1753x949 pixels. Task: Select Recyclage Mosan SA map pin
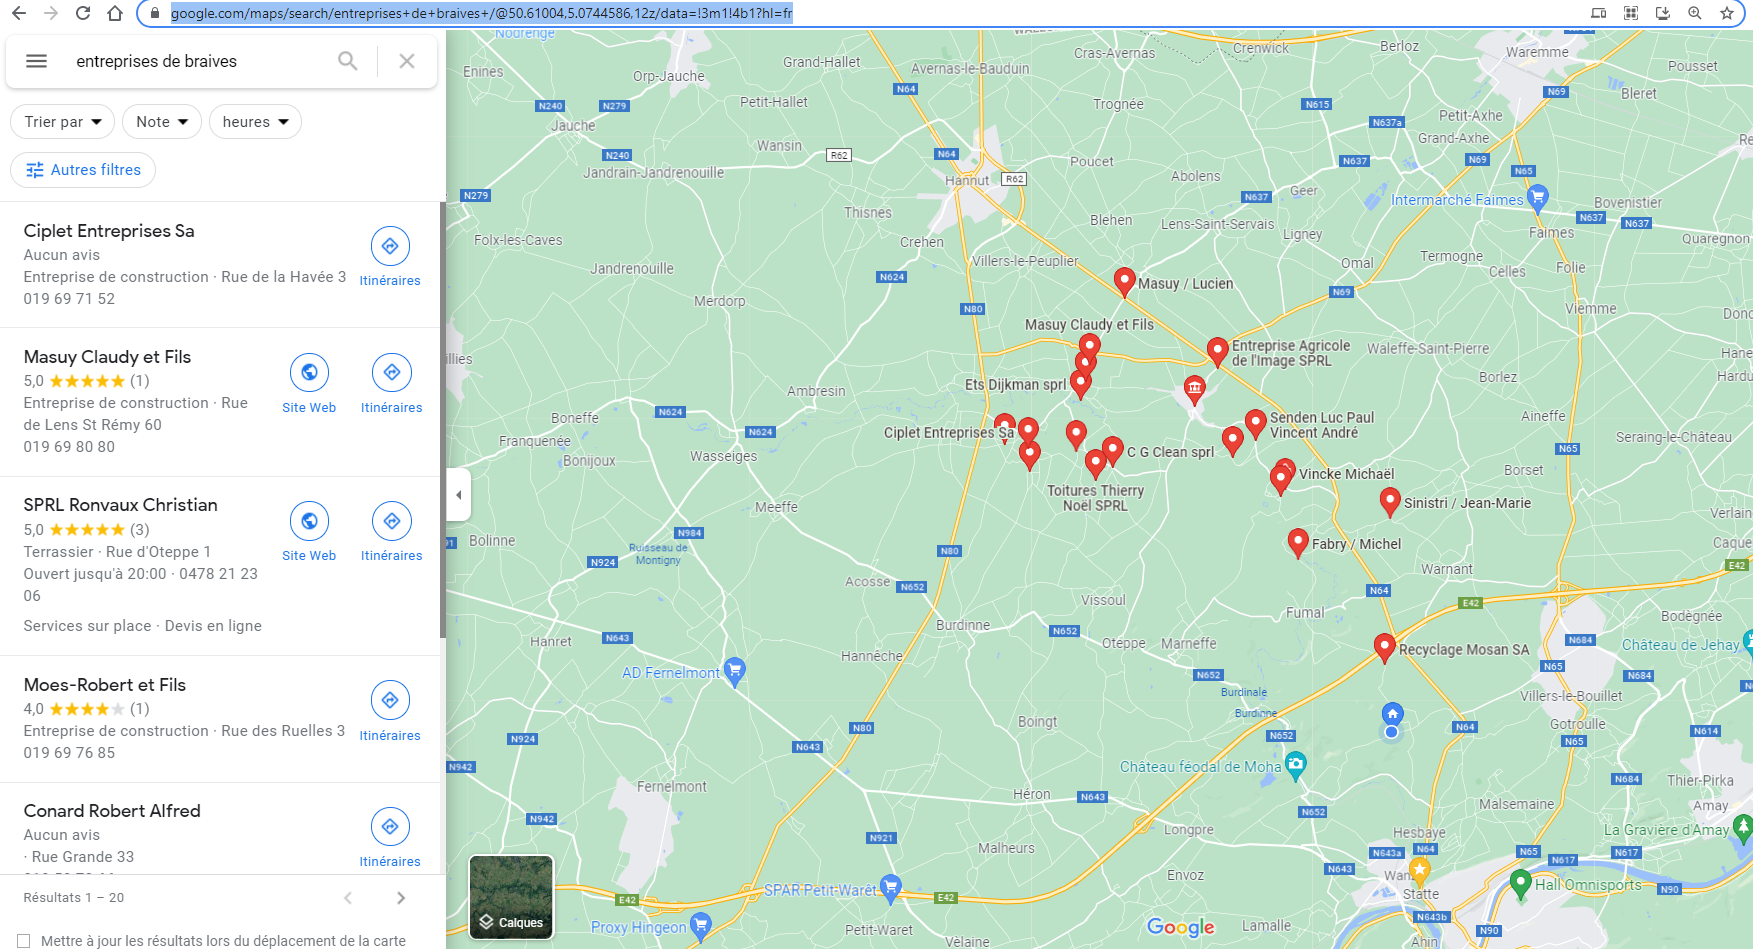[x=1385, y=649]
